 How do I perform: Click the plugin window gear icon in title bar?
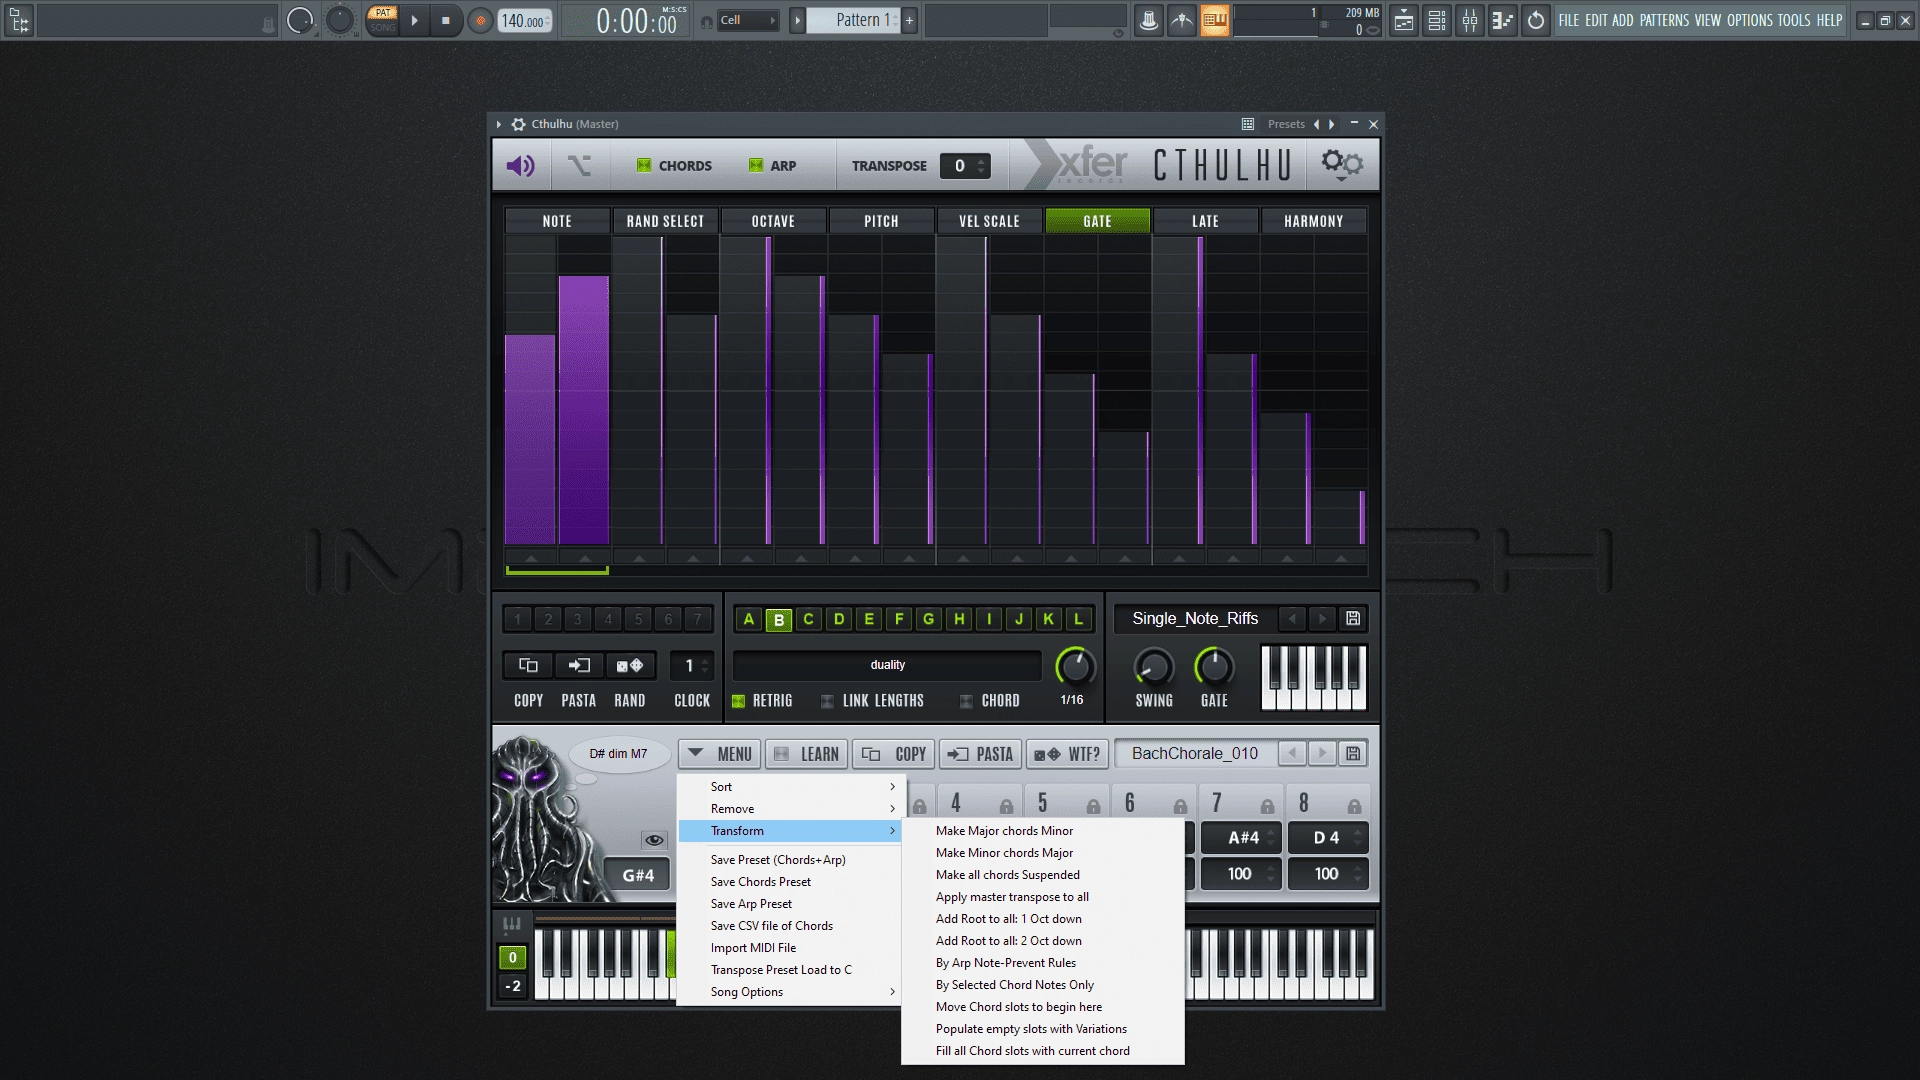pos(518,124)
